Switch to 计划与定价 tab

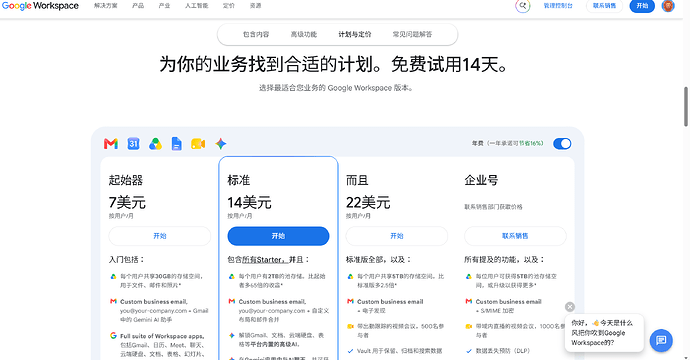(355, 34)
